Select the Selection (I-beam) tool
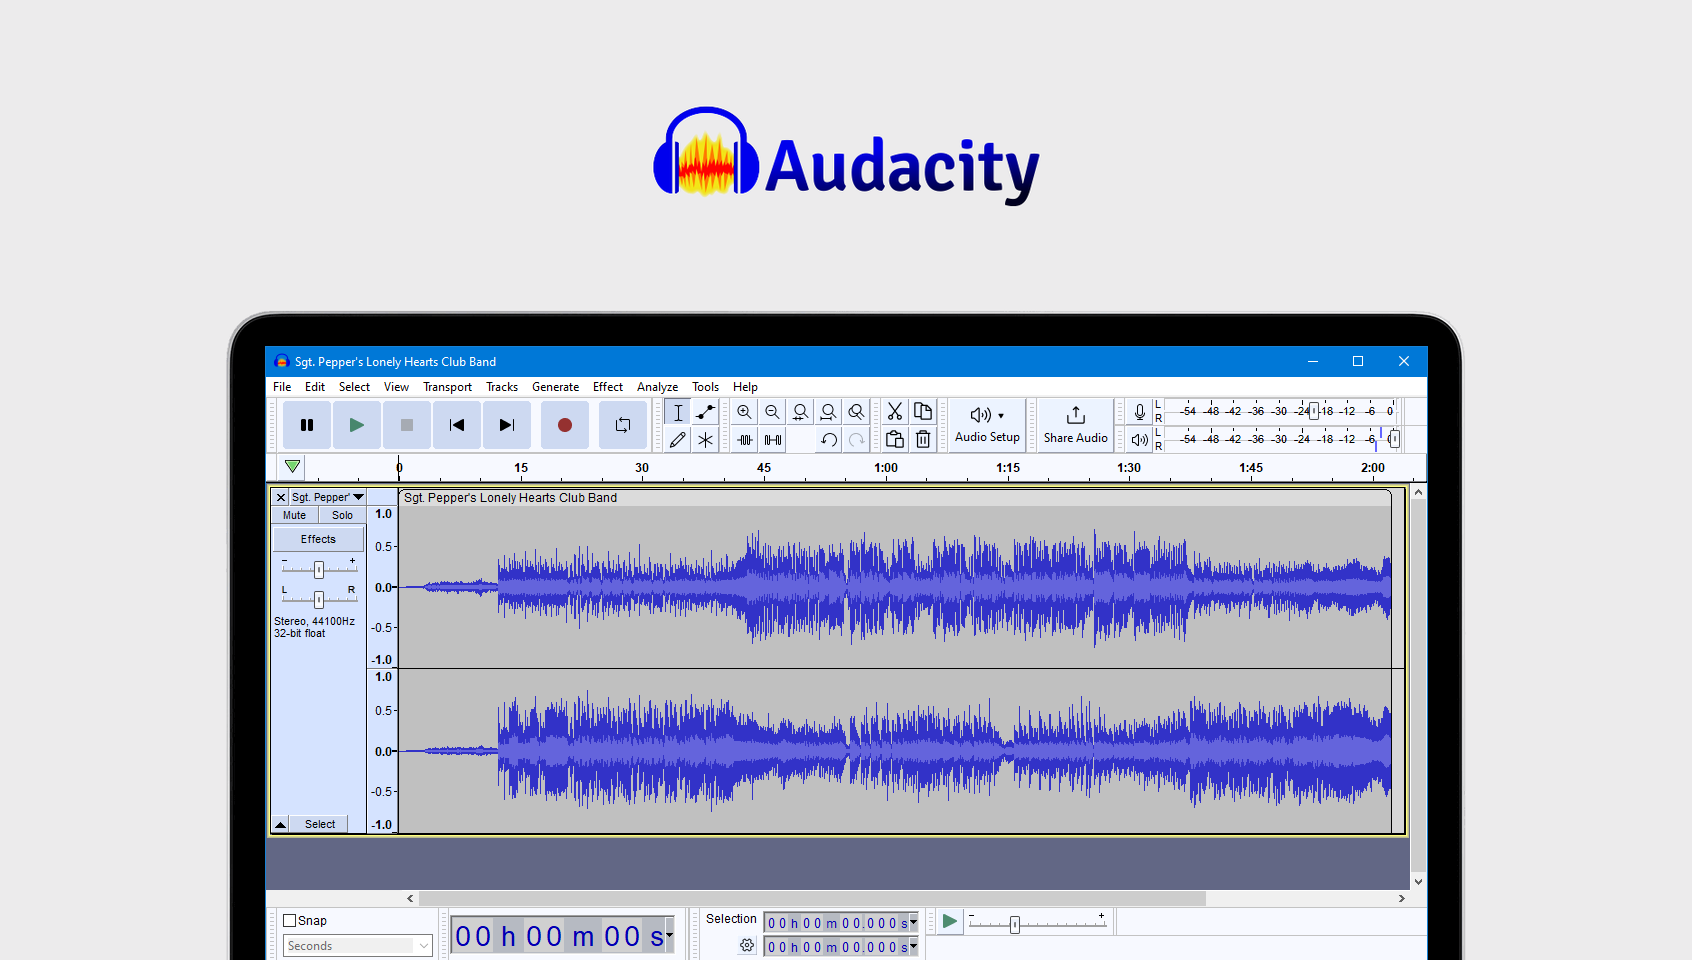1692x960 pixels. tap(678, 412)
